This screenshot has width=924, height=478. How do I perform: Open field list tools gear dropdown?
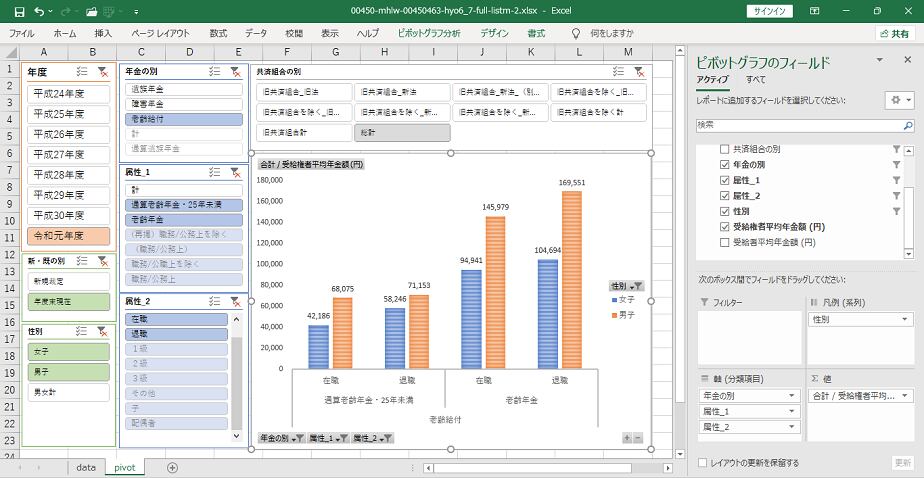click(897, 101)
